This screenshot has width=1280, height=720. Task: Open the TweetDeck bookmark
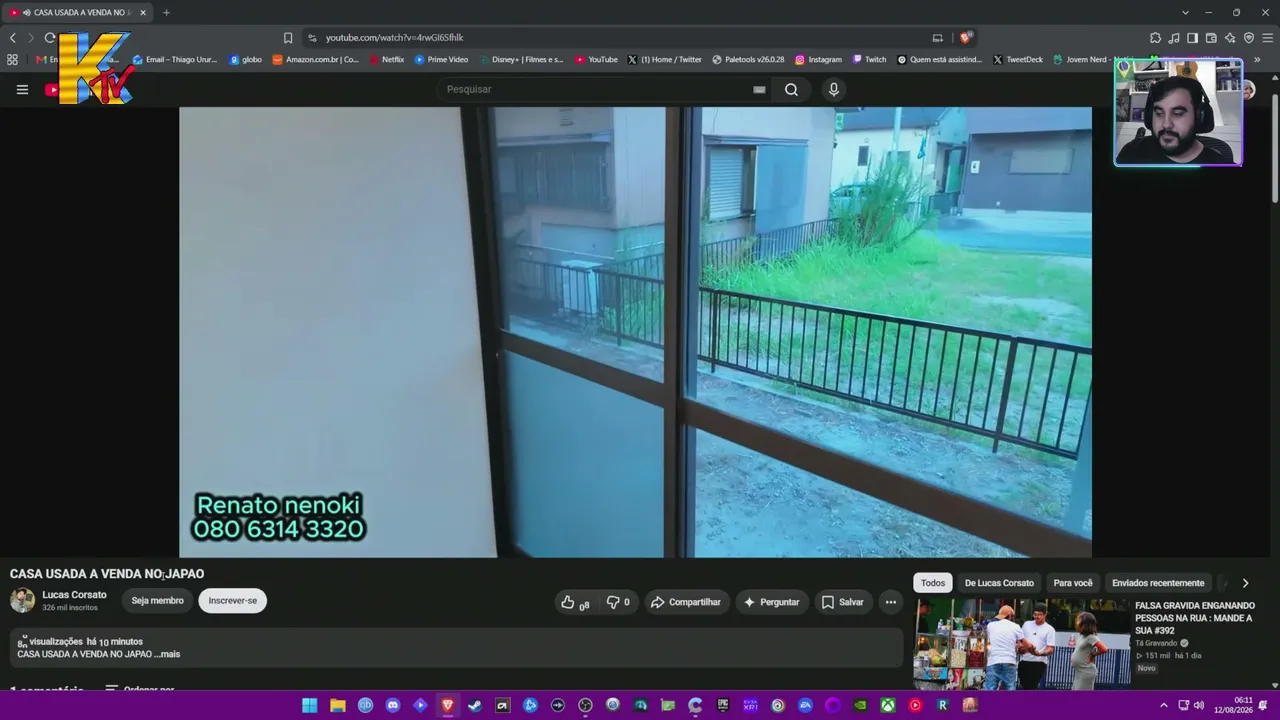tap(1018, 60)
